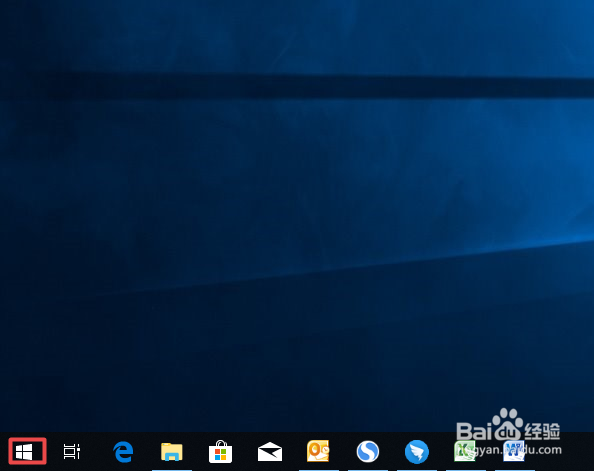Open File Explorer from the taskbar
Viewport: 594px width, 471px height.
tap(172, 451)
